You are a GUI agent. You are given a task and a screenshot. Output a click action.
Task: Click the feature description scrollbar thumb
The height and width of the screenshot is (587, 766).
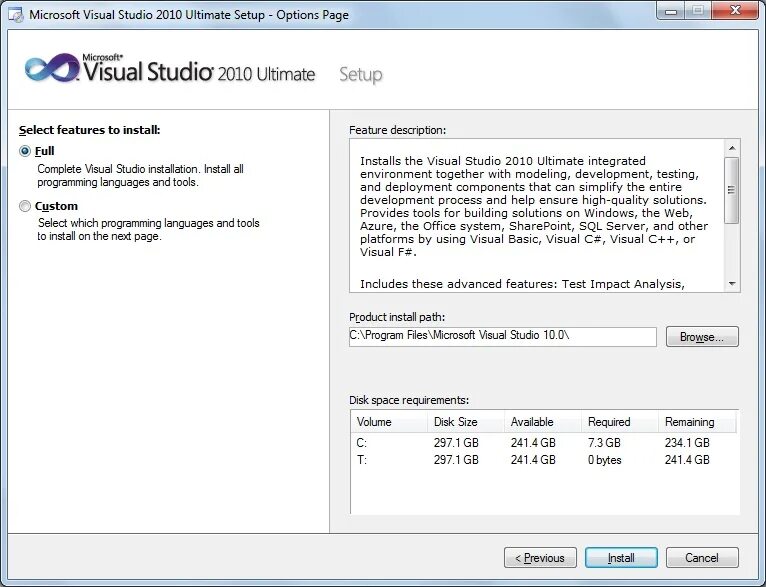click(x=732, y=190)
